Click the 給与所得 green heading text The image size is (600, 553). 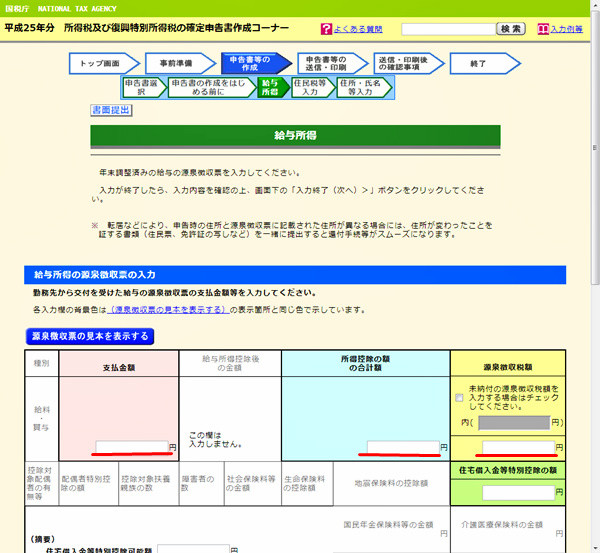point(295,135)
